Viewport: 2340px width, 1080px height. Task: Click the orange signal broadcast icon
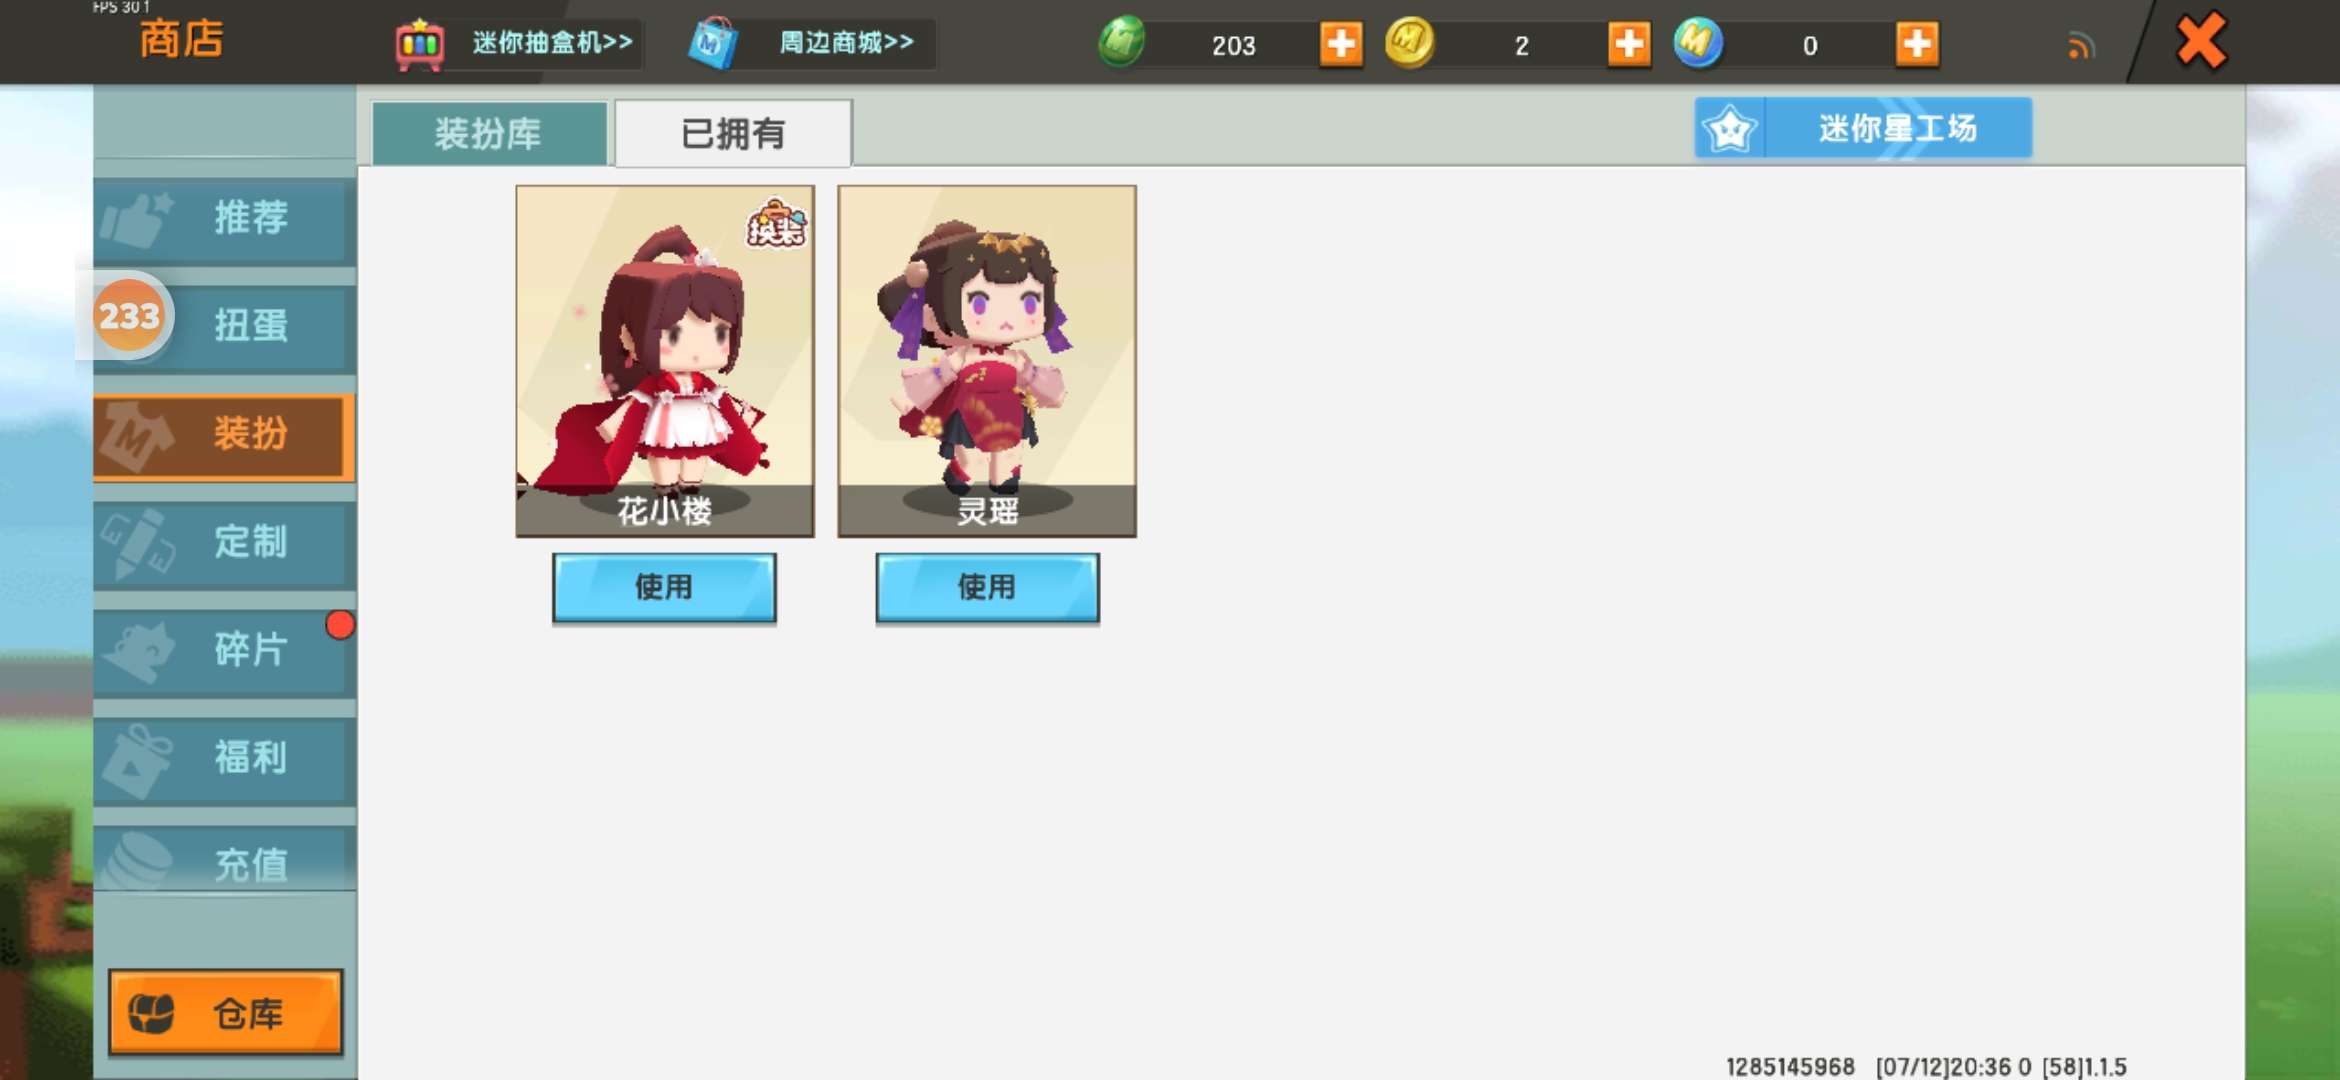pyautogui.click(x=2080, y=46)
